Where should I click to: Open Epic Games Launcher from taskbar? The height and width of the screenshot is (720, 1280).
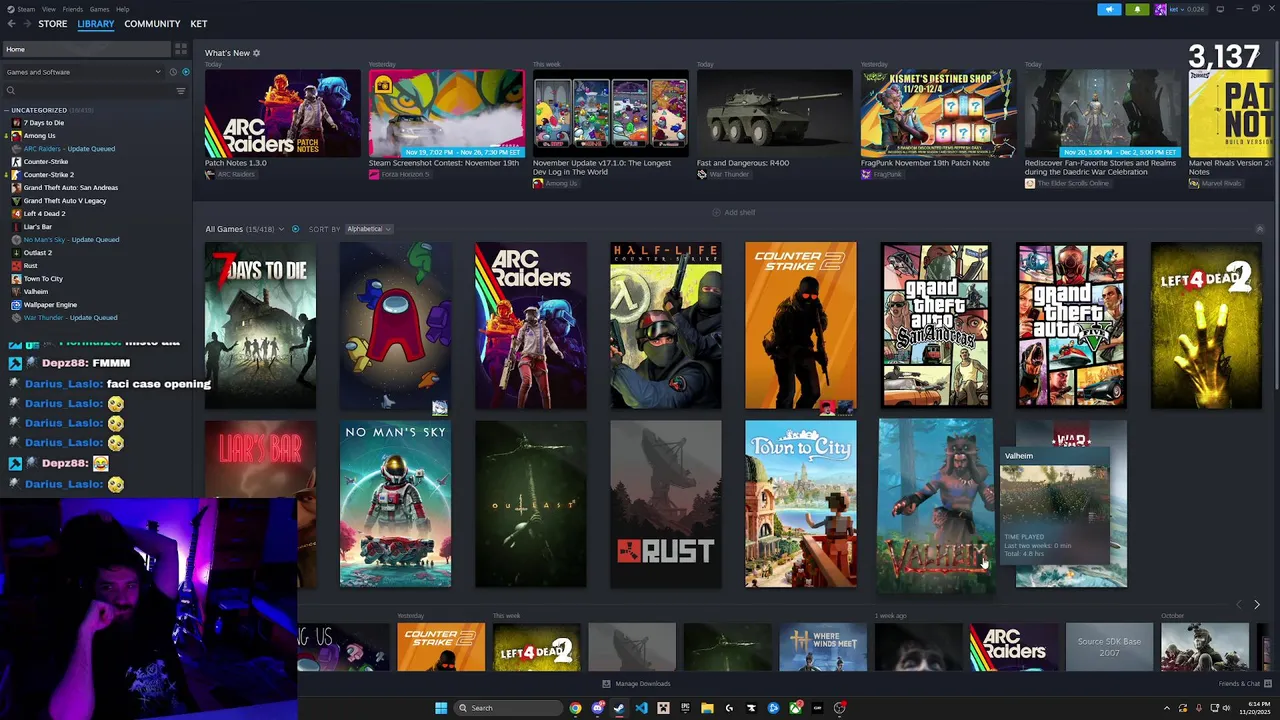[685, 708]
